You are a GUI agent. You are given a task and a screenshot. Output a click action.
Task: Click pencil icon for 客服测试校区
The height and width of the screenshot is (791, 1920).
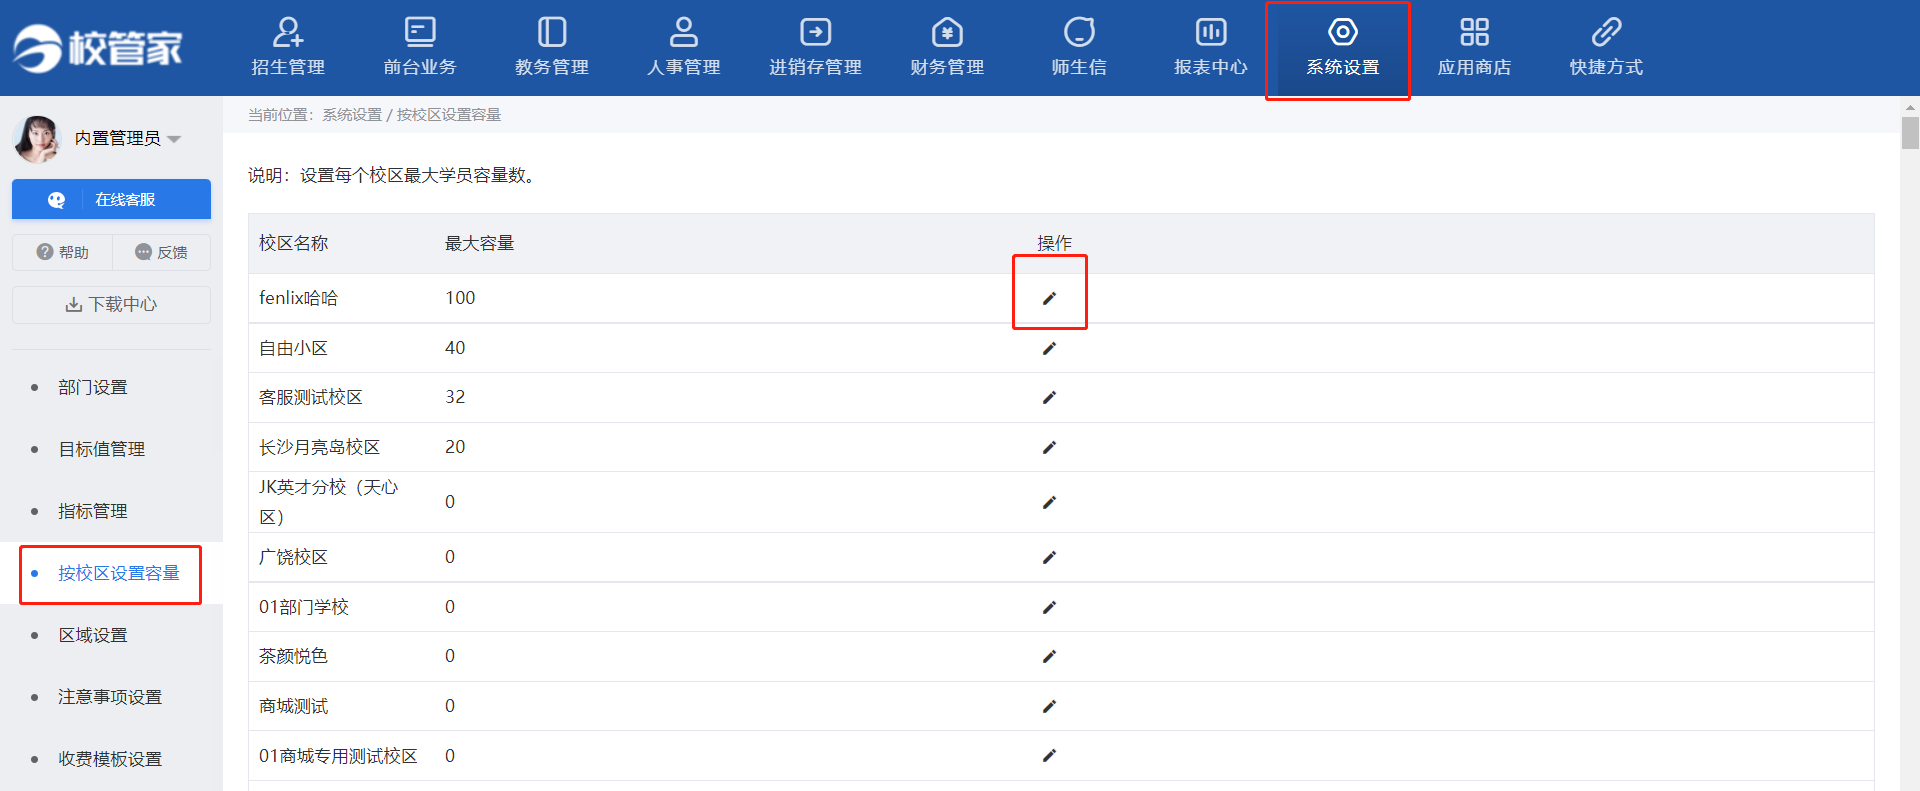[x=1049, y=397]
